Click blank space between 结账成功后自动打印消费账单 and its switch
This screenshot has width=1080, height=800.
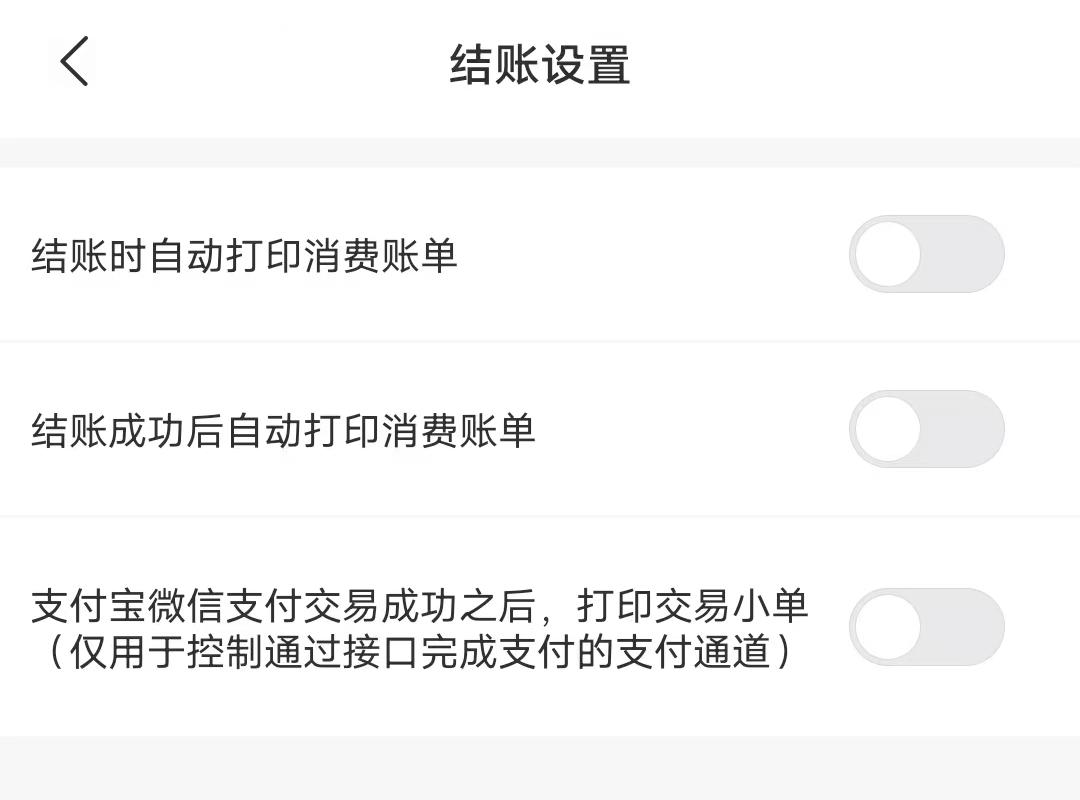pos(690,431)
